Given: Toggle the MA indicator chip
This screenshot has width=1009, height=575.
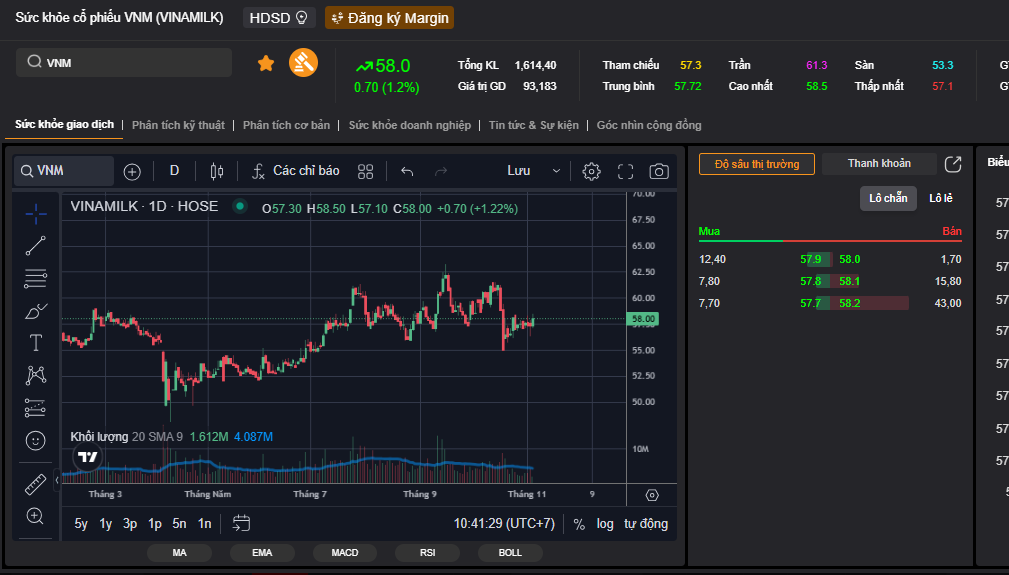Looking at the screenshot, I should 180,552.
